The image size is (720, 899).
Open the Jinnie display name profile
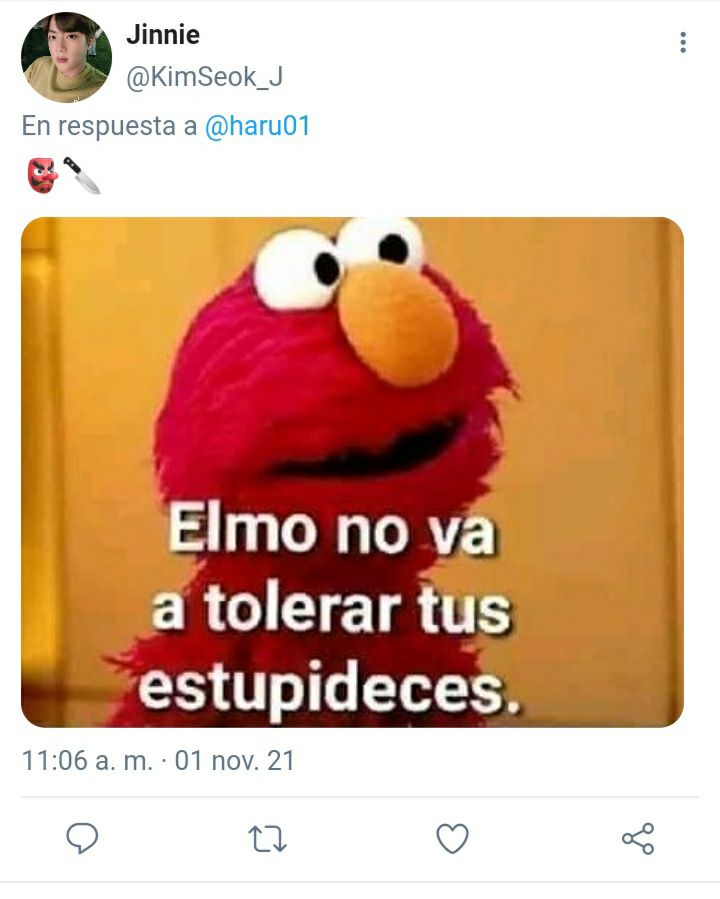tap(163, 35)
